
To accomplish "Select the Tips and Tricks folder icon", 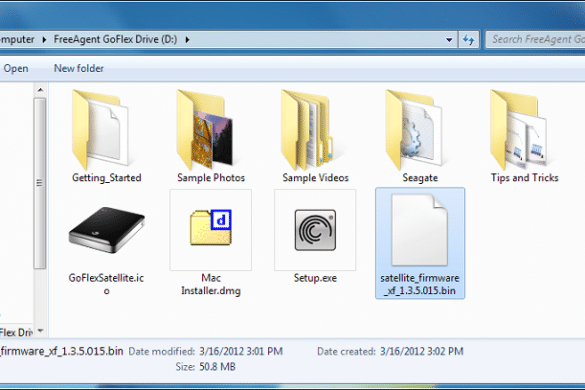I will 519,130.
